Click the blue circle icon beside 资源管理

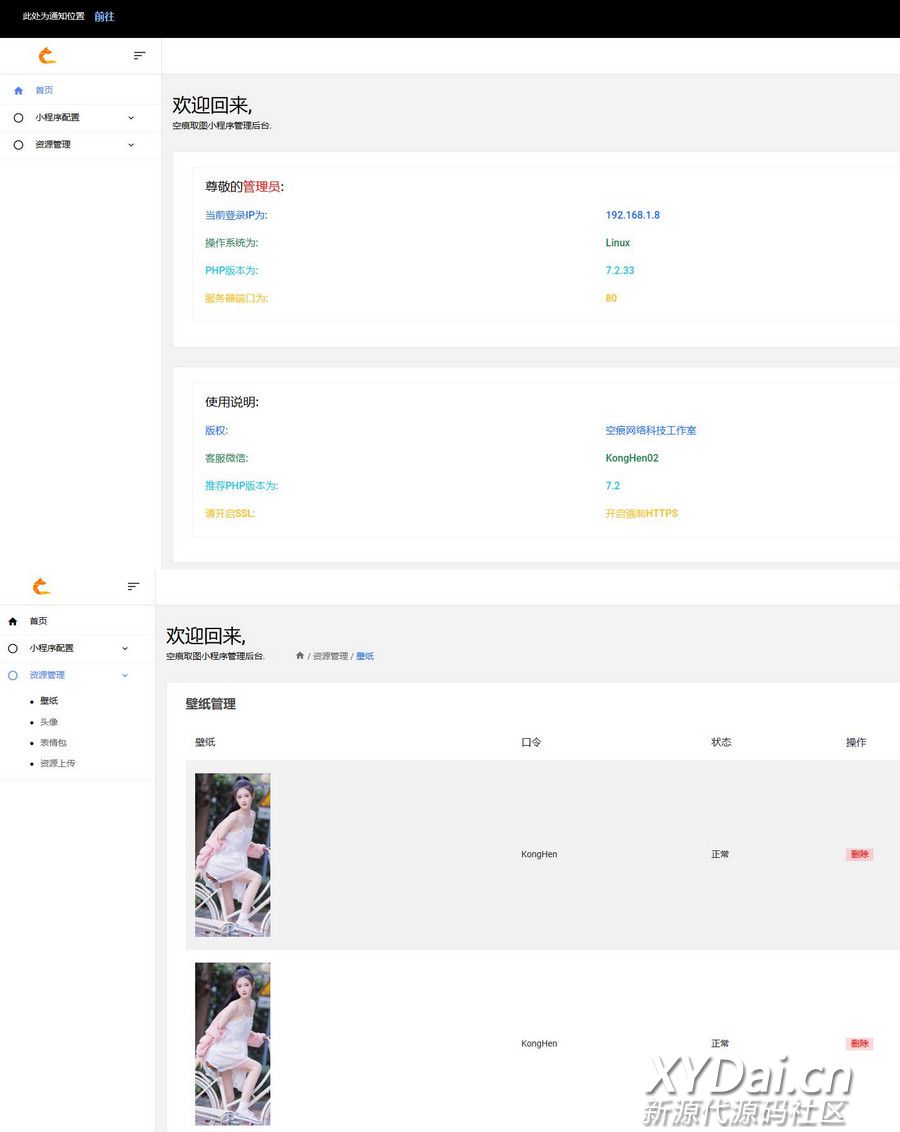tap(13, 675)
